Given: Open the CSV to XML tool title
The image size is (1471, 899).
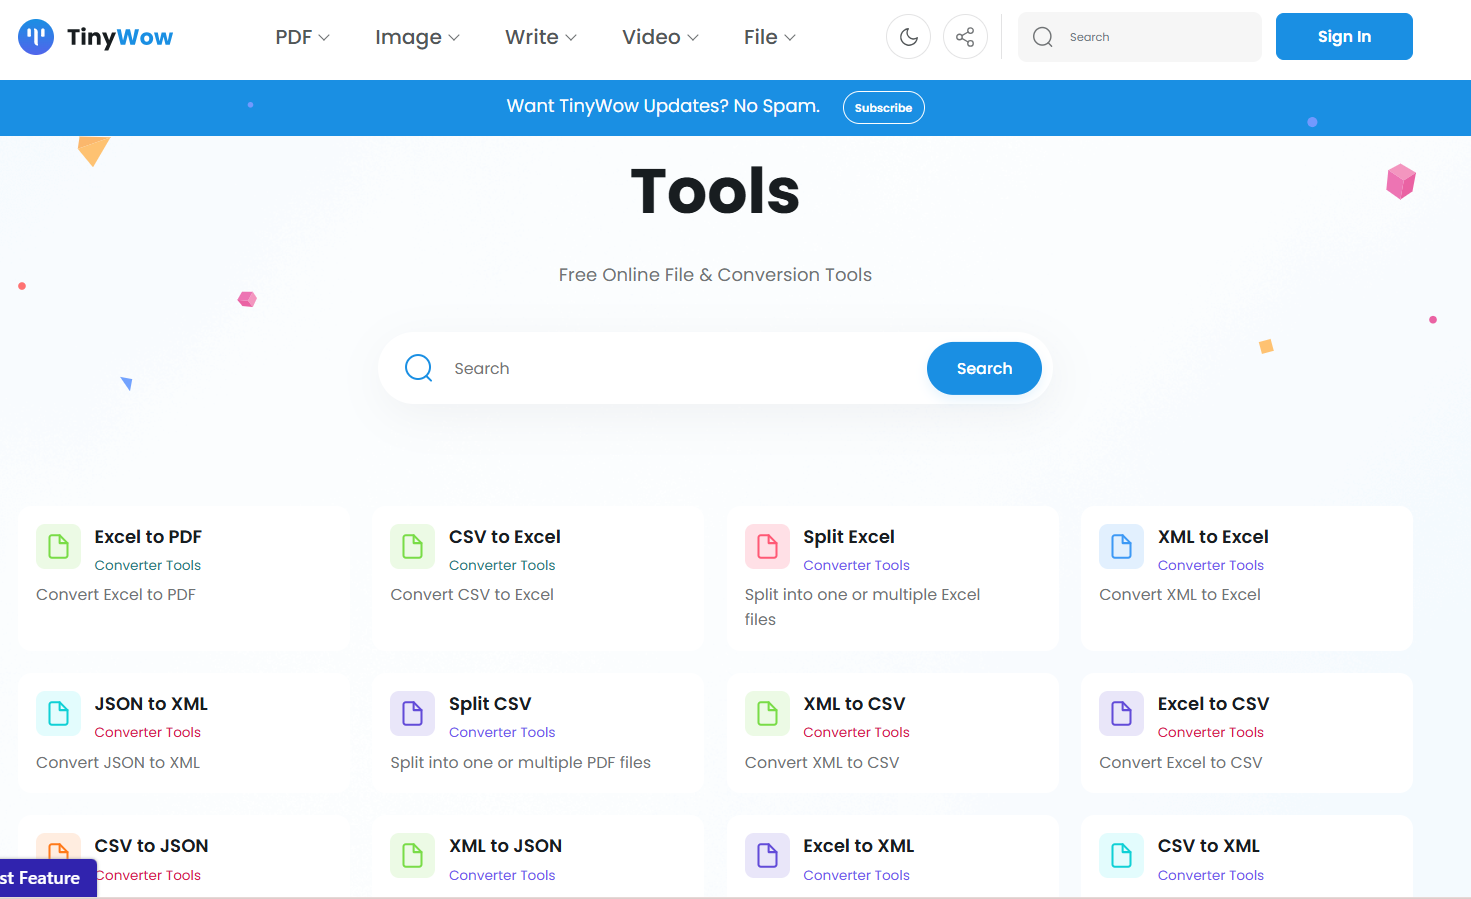Looking at the screenshot, I should (1208, 846).
